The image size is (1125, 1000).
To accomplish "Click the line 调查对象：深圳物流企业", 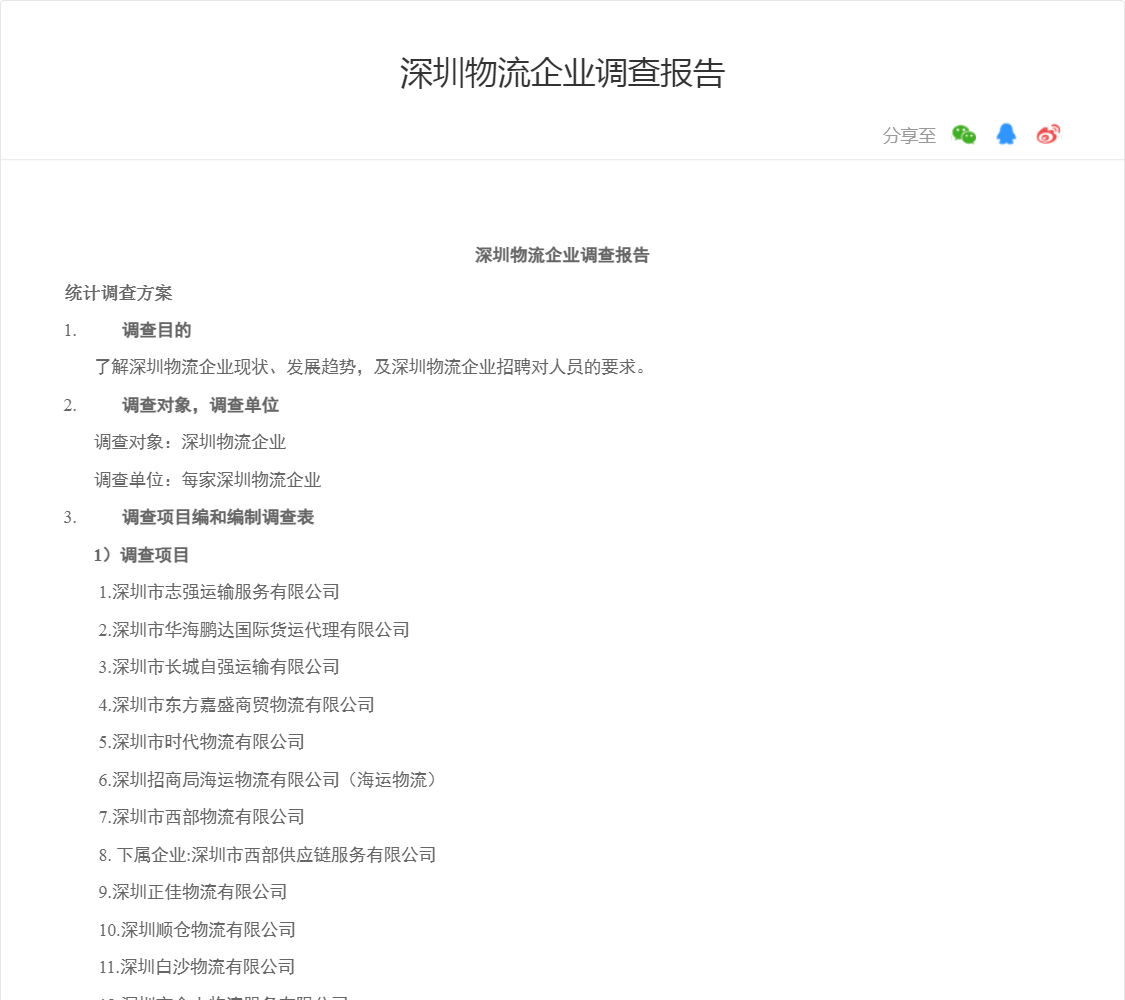I will point(190,442).
